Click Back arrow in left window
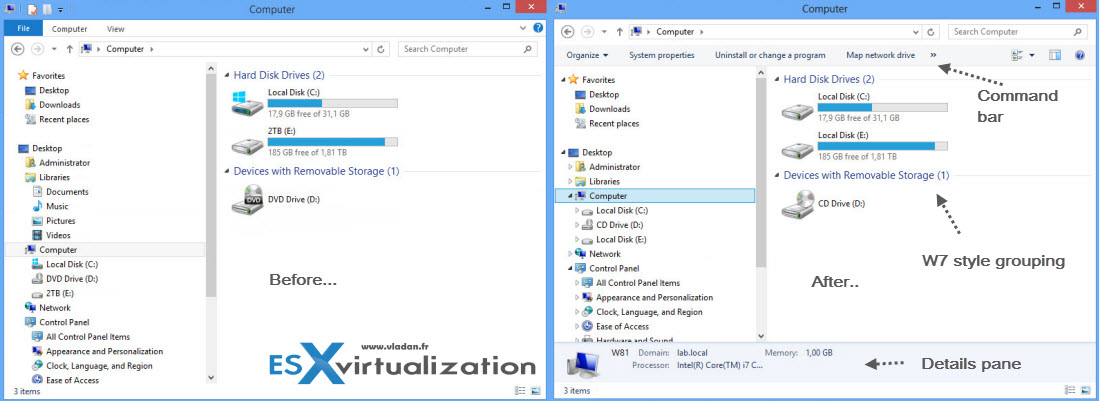The height and width of the screenshot is (401, 1100). pos(18,49)
